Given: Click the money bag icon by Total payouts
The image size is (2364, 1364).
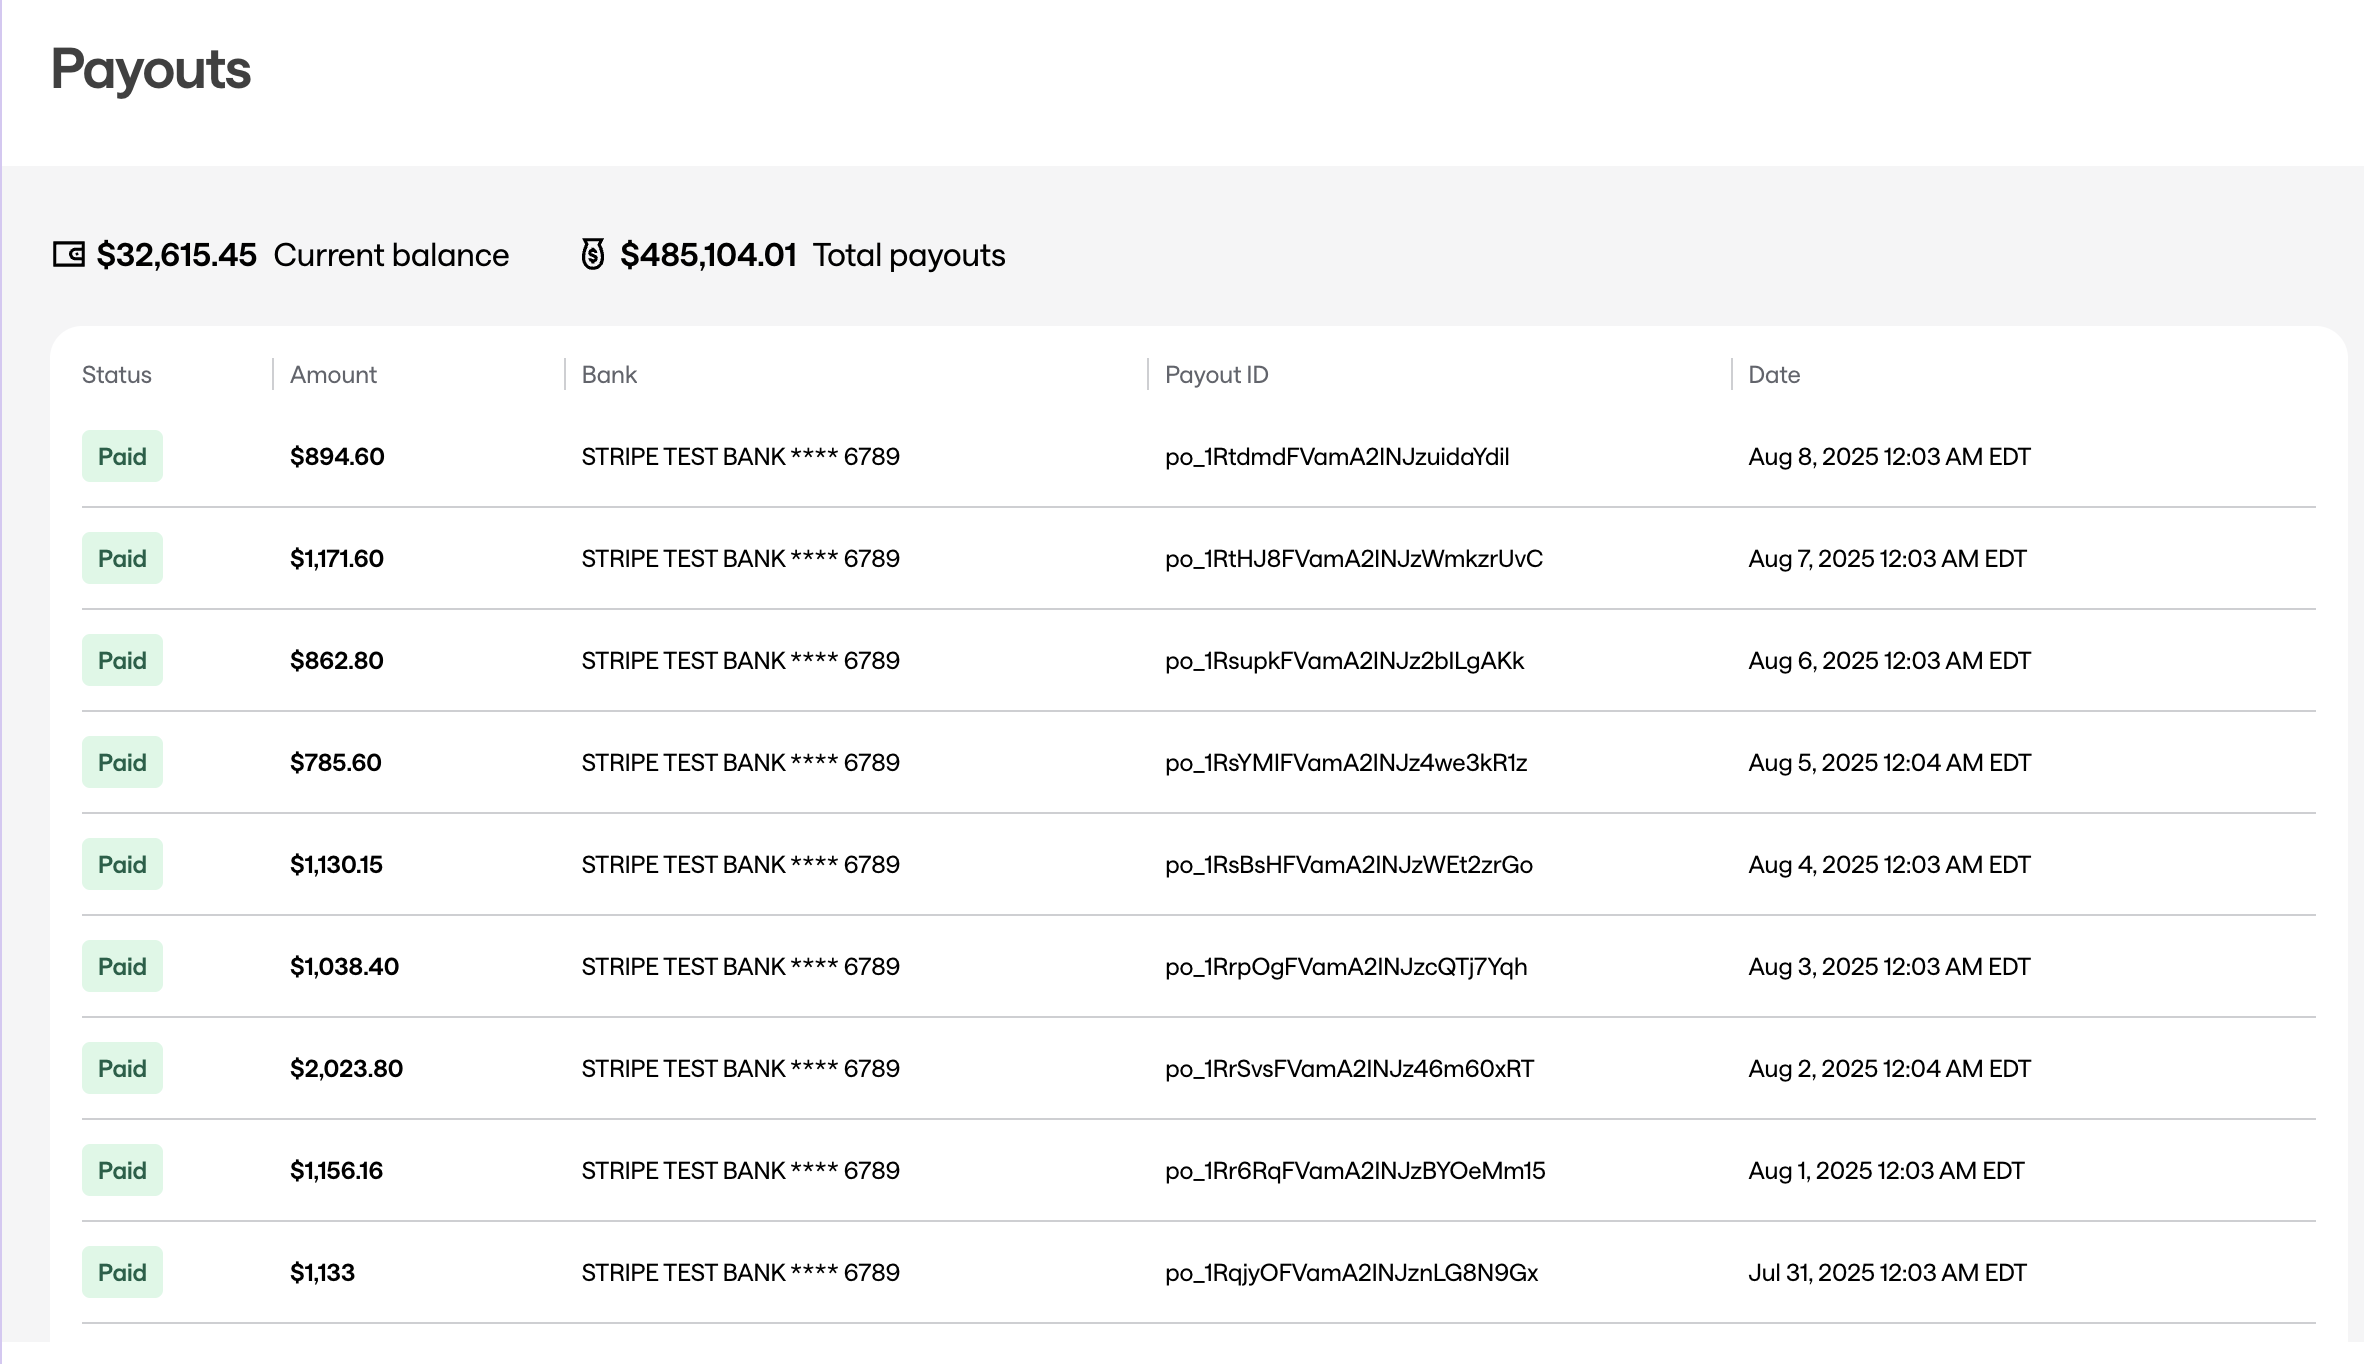Looking at the screenshot, I should point(593,254).
